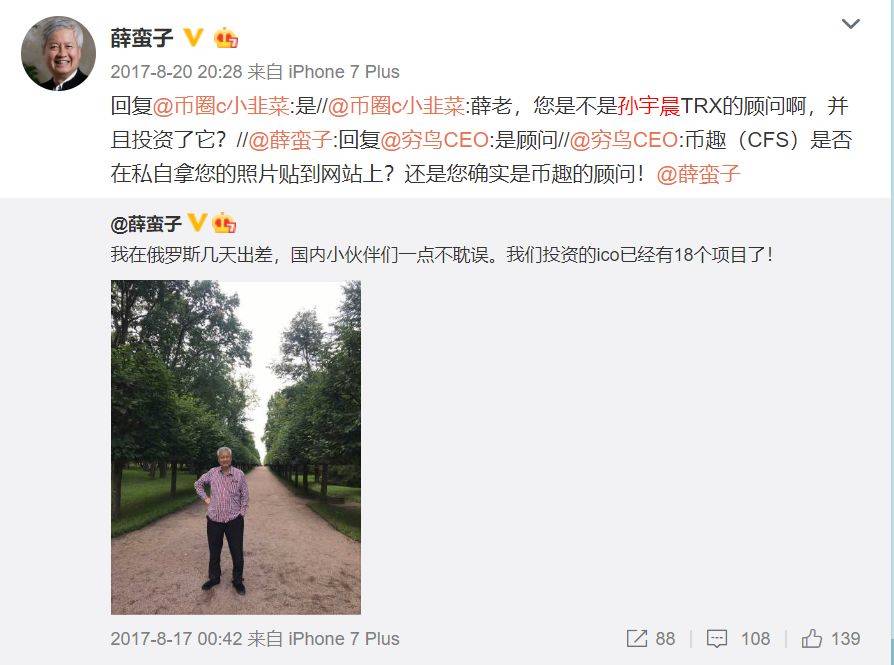
Task: Follow the first @币圈c小韭菜 mention link
Action: [221, 106]
